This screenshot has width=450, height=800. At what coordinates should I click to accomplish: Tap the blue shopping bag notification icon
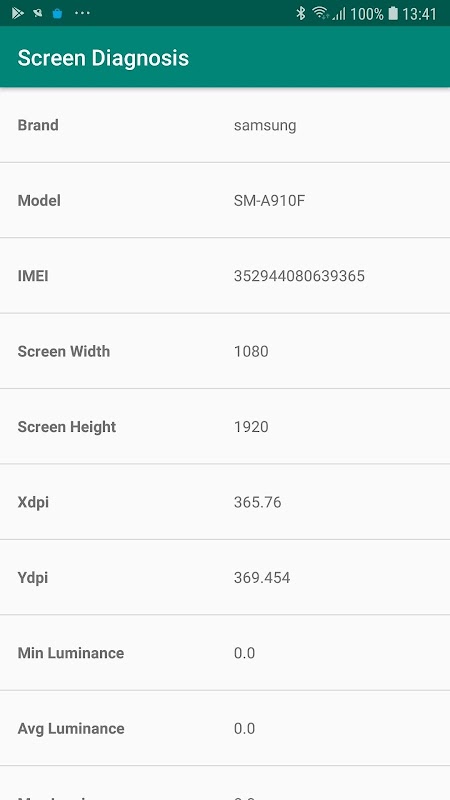tap(58, 14)
